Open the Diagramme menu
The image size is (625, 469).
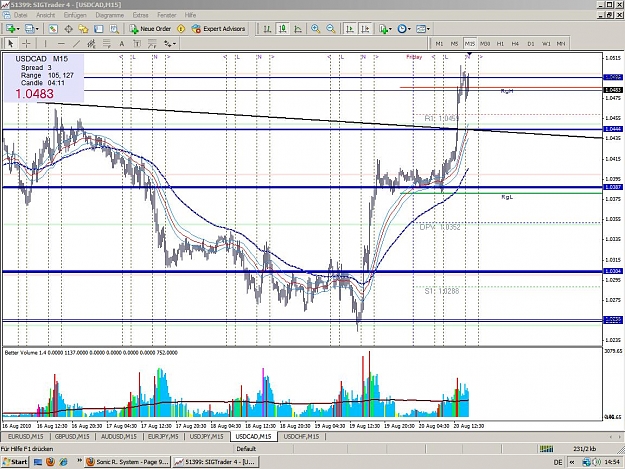(x=110, y=15)
